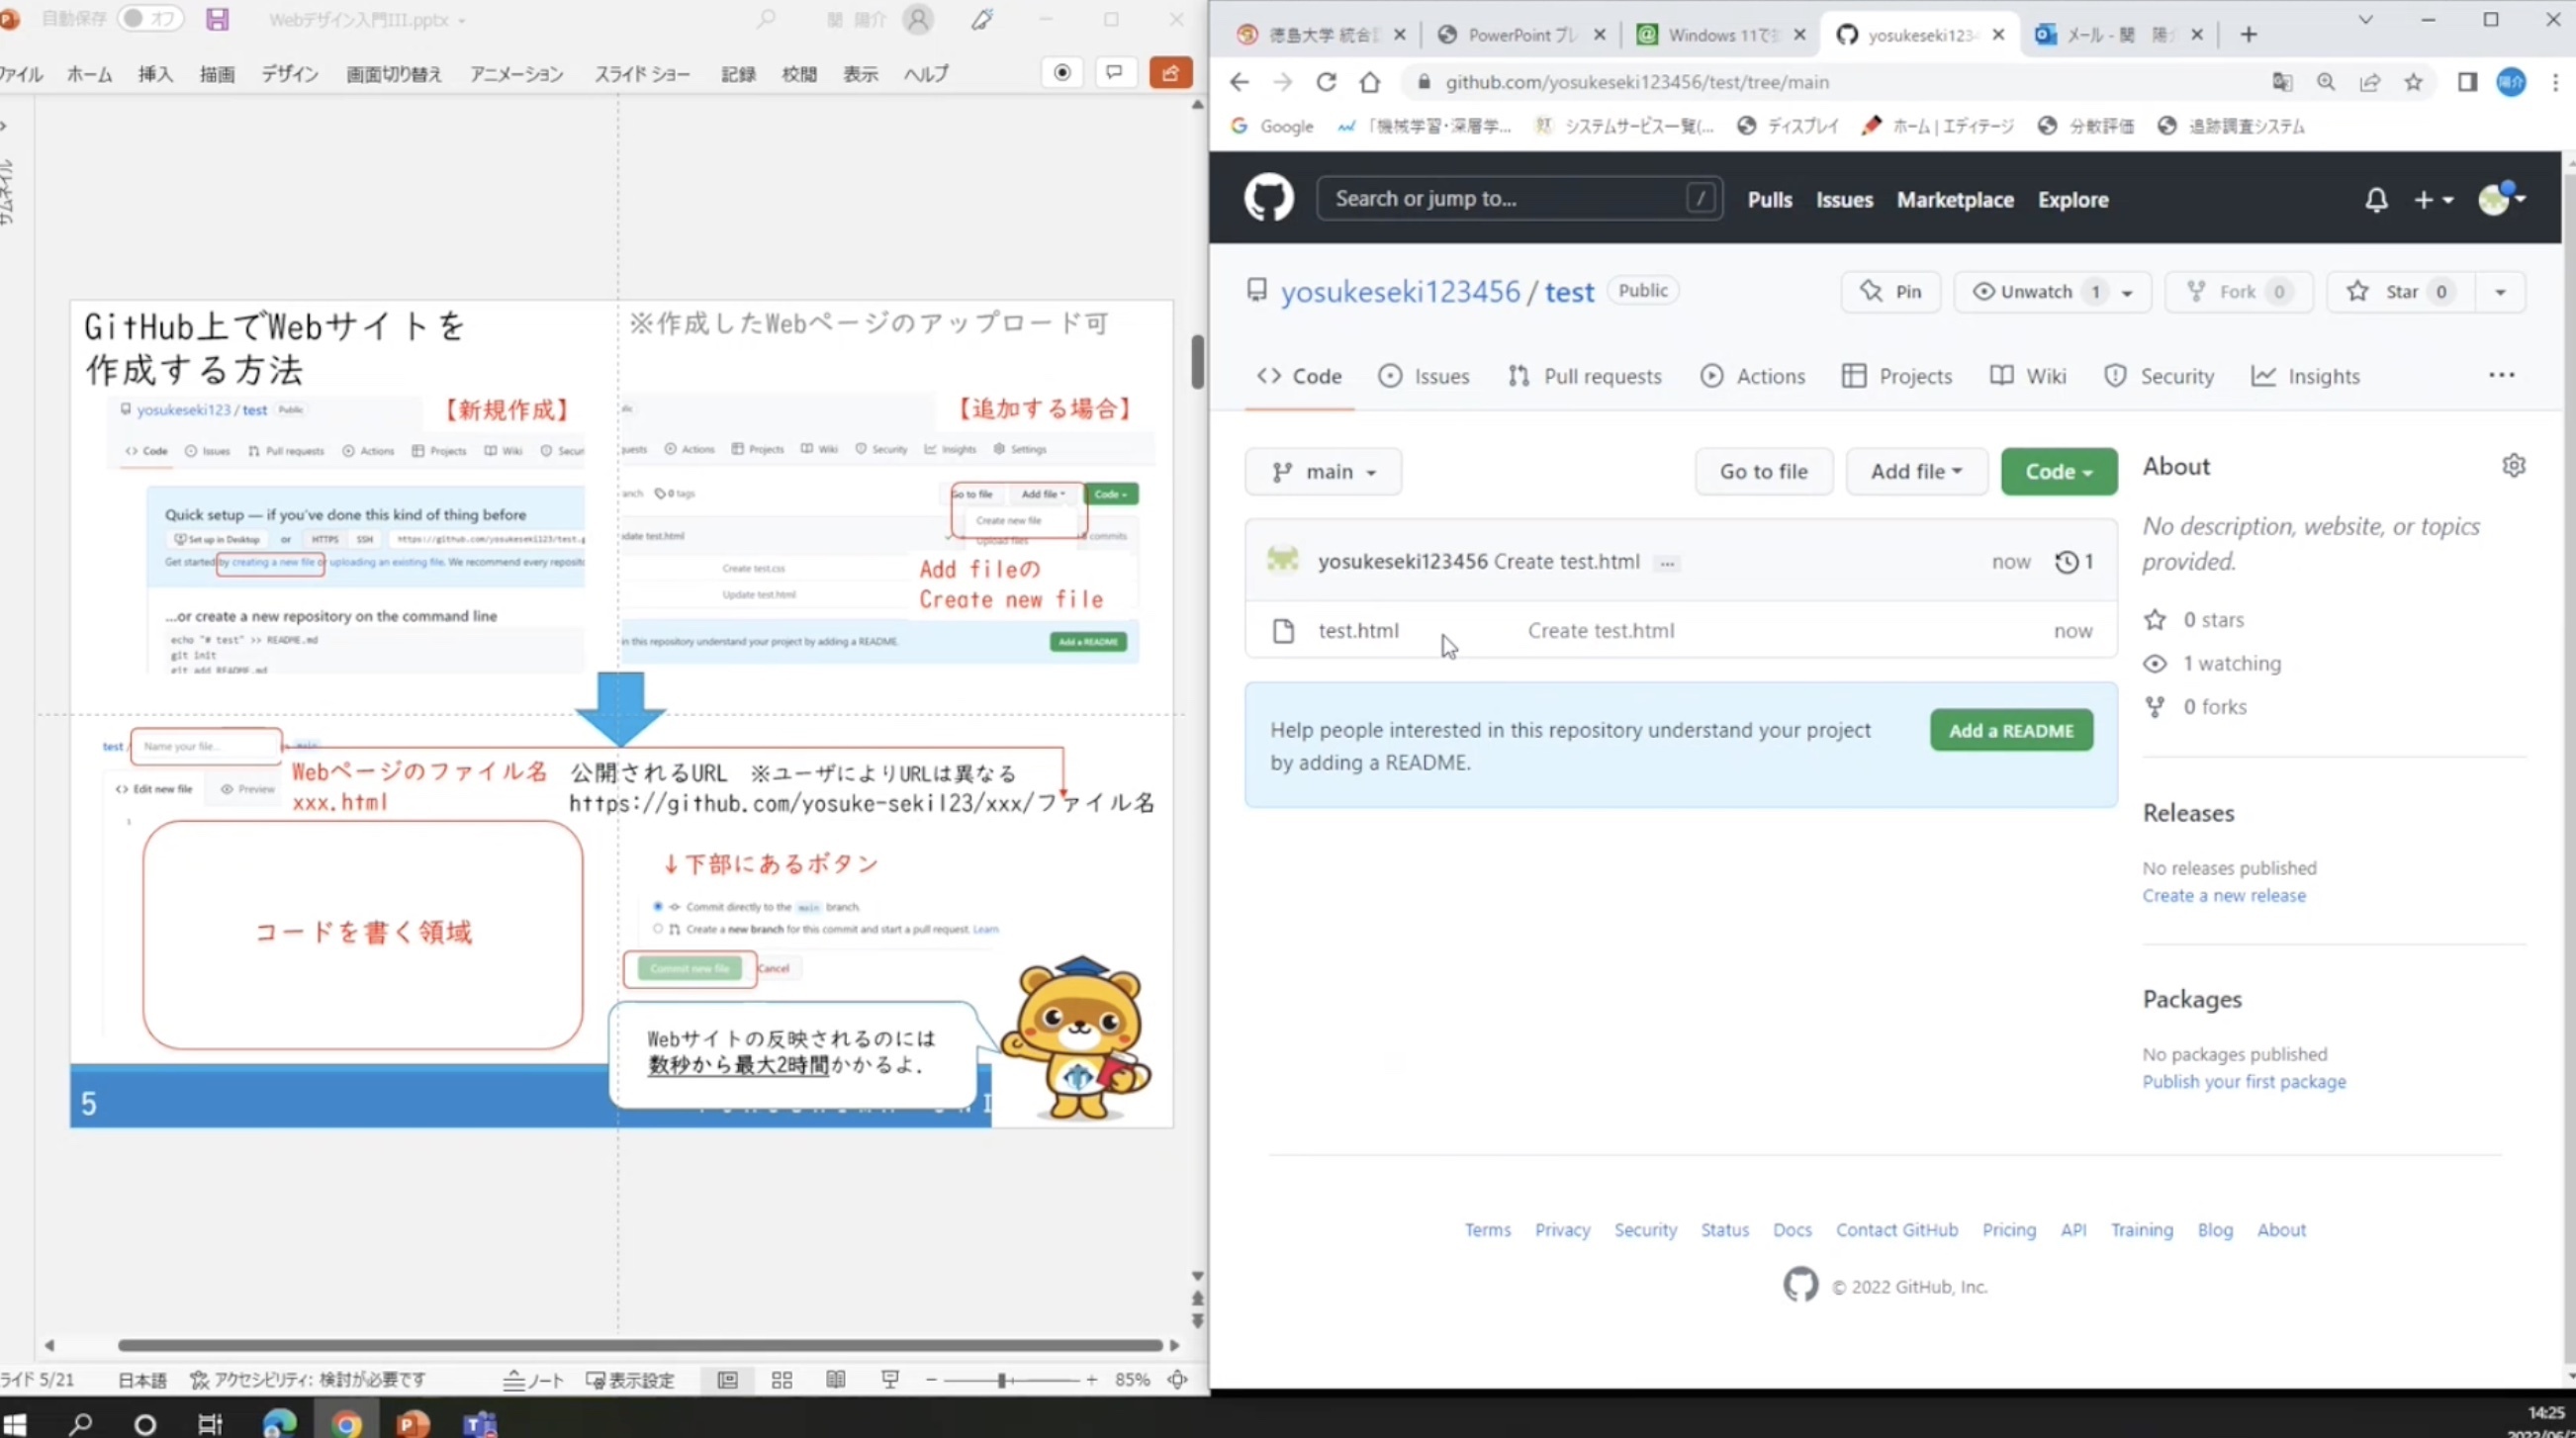Reload the GitHub page
The width and height of the screenshot is (2576, 1438).
tap(1326, 82)
